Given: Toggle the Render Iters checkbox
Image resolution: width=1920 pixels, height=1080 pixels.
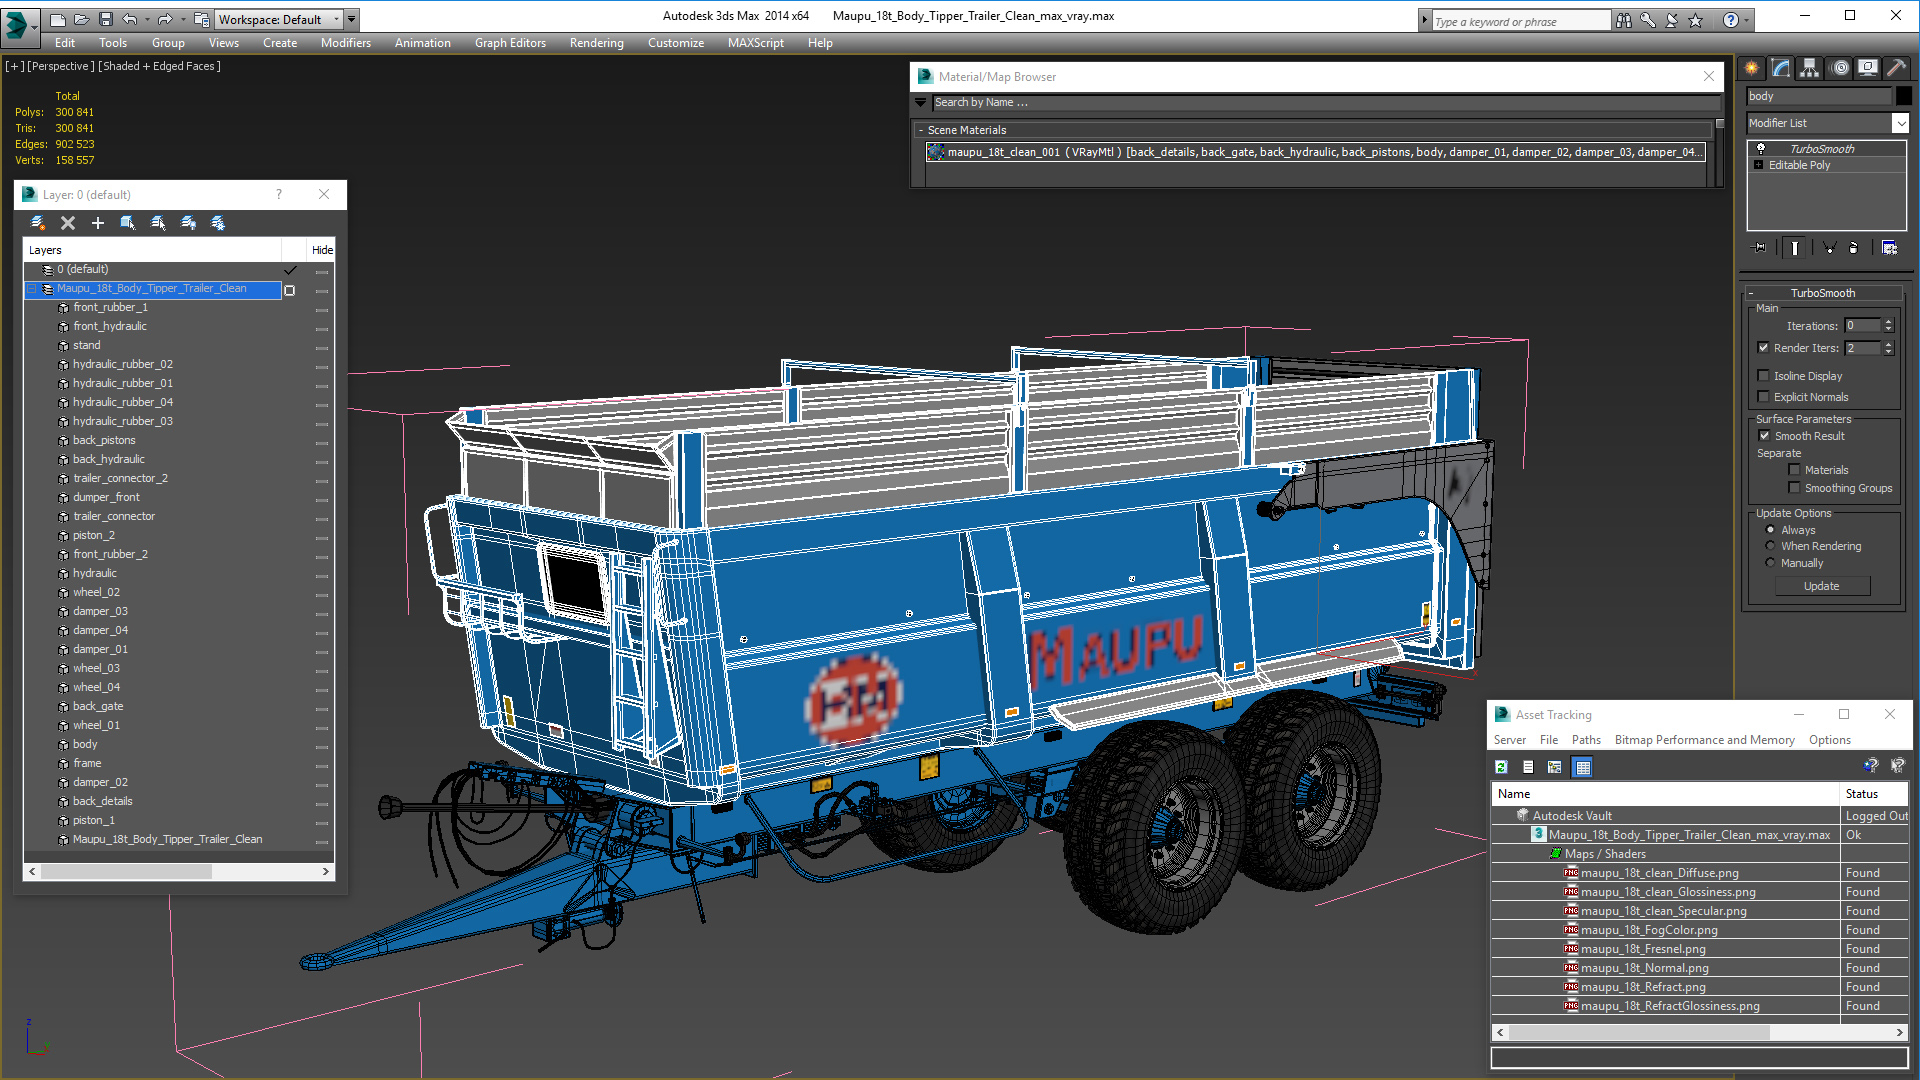Looking at the screenshot, I should 1764,348.
